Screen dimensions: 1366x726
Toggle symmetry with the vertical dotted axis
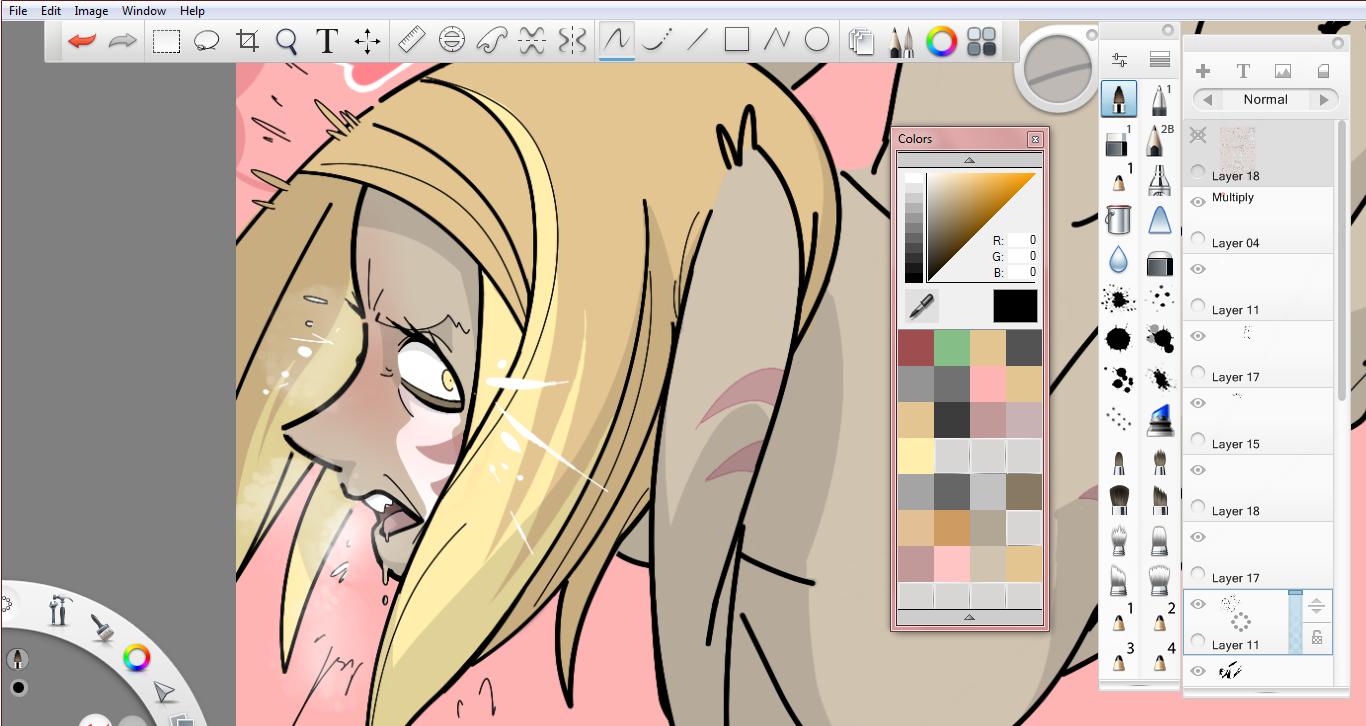coord(572,41)
